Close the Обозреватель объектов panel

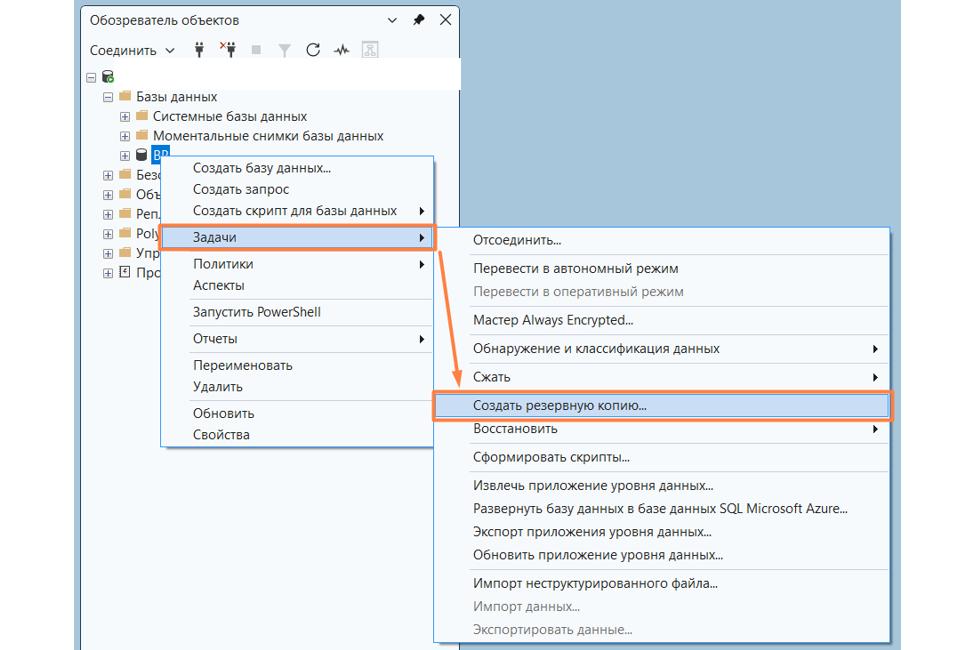(445, 20)
